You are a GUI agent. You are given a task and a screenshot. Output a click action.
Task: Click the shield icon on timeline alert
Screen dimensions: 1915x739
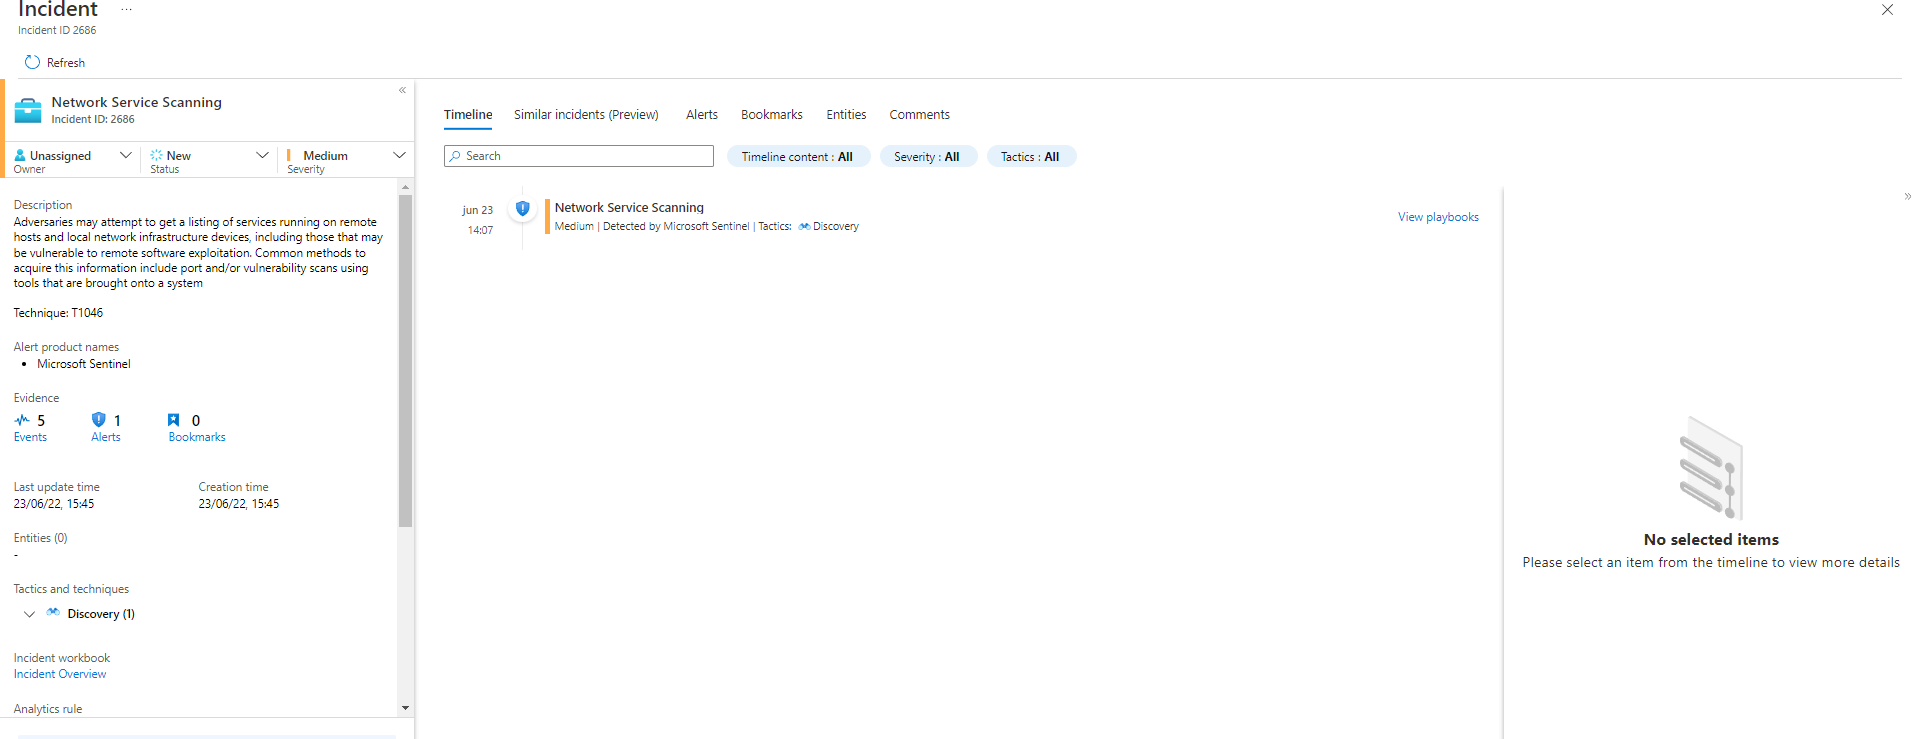[x=522, y=208]
